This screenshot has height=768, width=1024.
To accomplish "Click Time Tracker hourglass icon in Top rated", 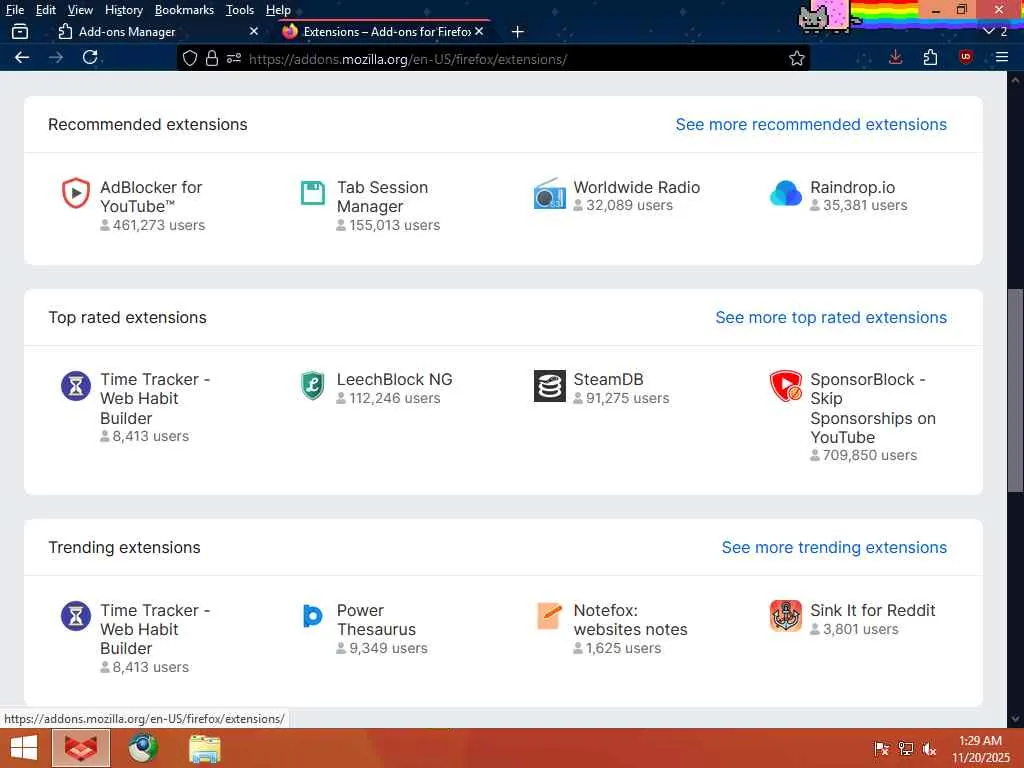I will [76, 385].
